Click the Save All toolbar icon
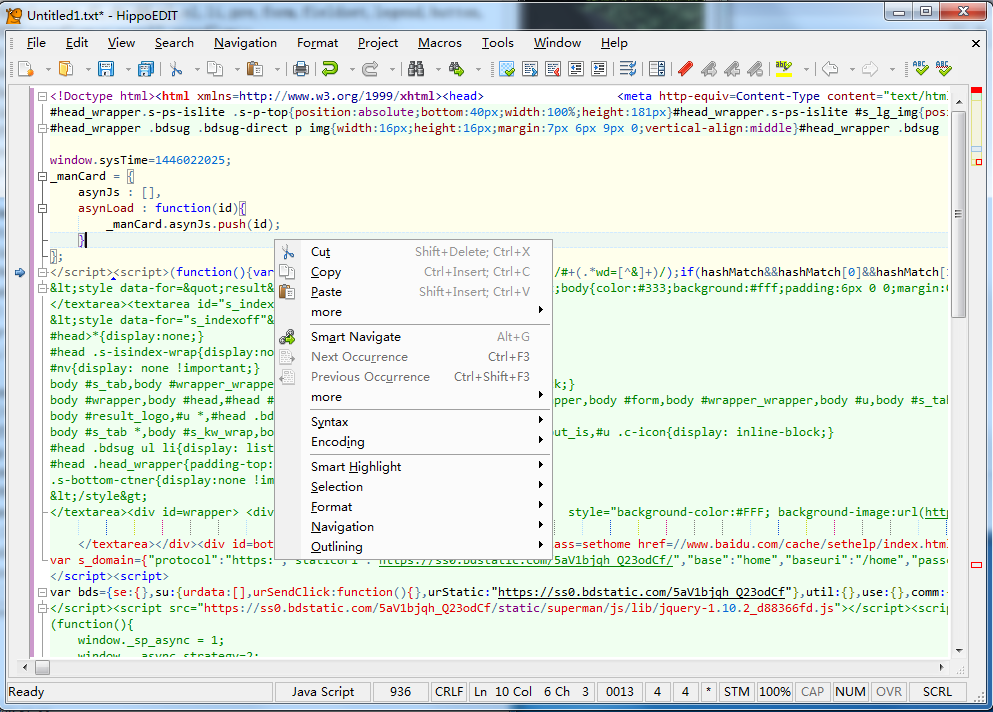 click(146, 69)
